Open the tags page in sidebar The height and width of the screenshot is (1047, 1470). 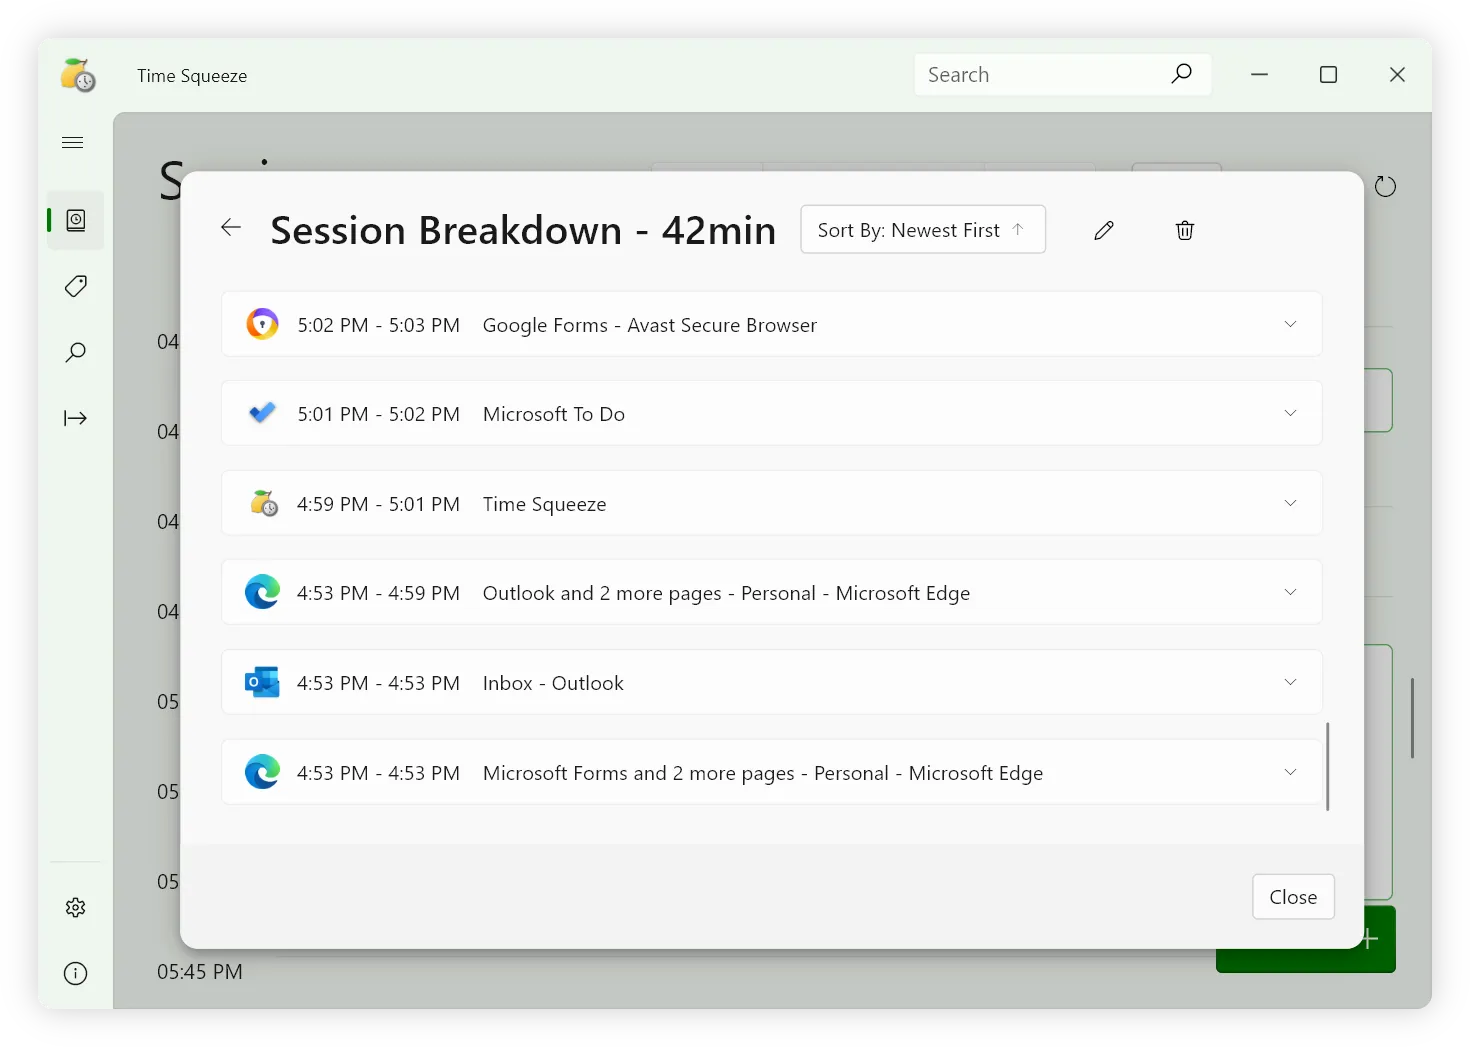coord(76,287)
